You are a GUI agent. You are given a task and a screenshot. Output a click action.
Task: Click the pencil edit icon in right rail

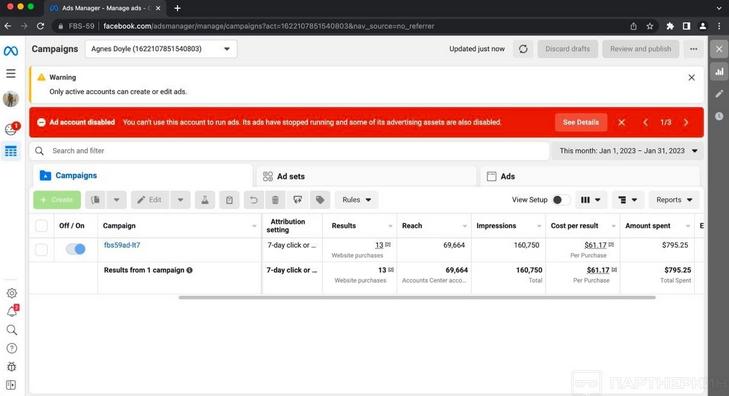[x=719, y=94]
